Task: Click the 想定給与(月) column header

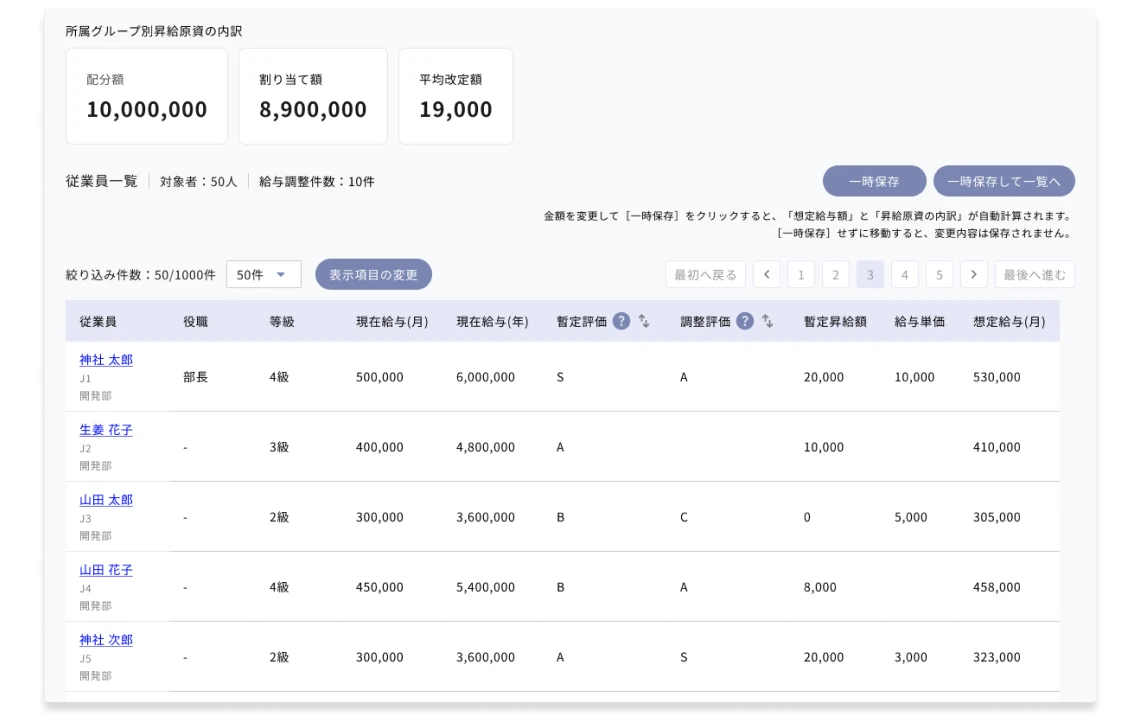Action: (x=1009, y=321)
